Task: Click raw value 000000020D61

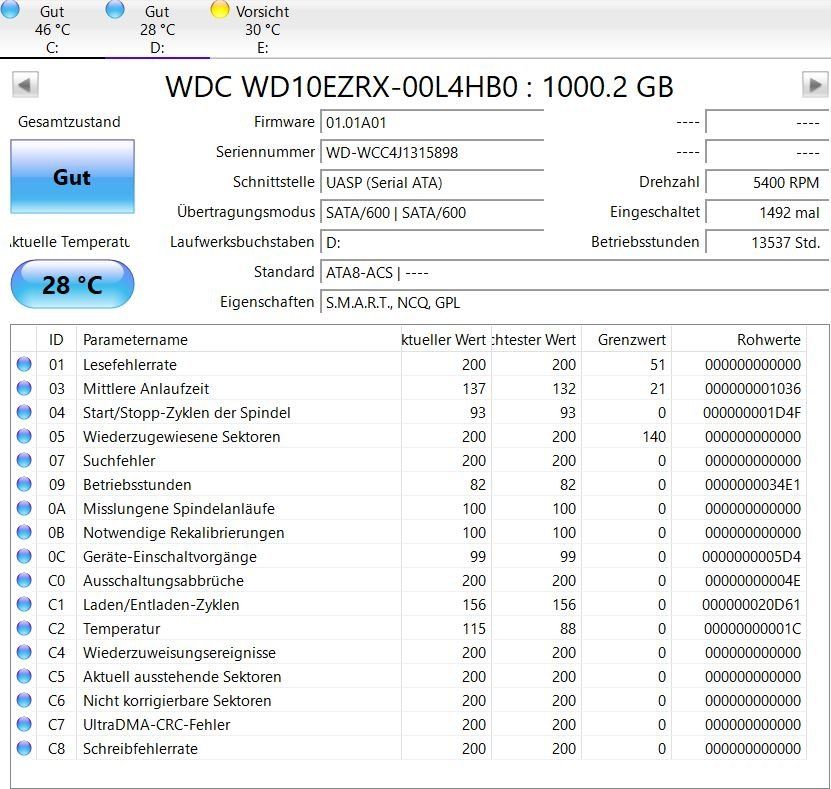Action: 751,605
